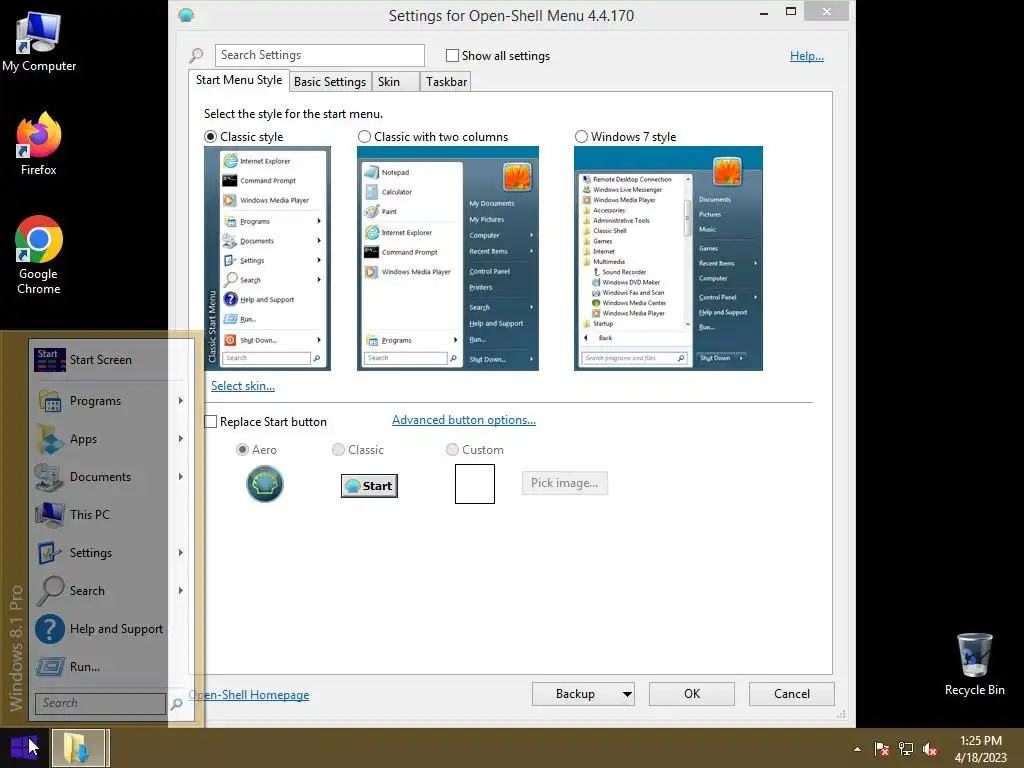
Task: Click the Search magnifier icon in the start menu list
Action: [x=50, y=590]
